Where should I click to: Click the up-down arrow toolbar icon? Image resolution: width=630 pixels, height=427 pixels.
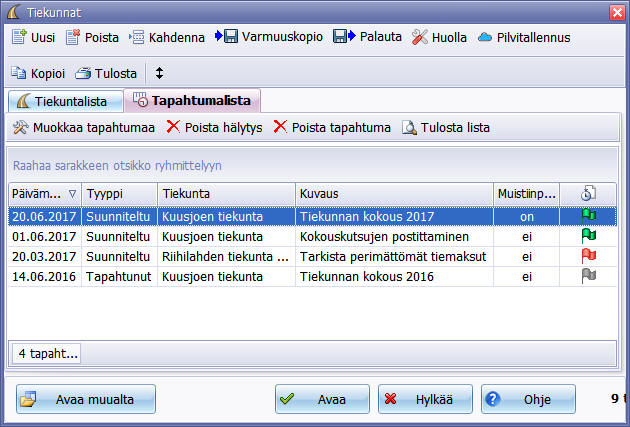point(160,73)
